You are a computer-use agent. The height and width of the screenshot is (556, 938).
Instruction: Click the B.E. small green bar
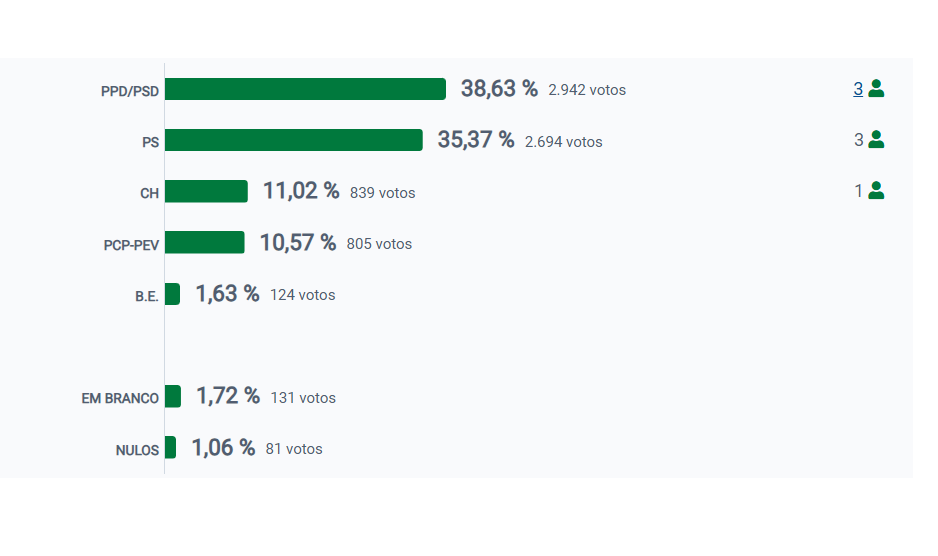(x=172, y=294)
